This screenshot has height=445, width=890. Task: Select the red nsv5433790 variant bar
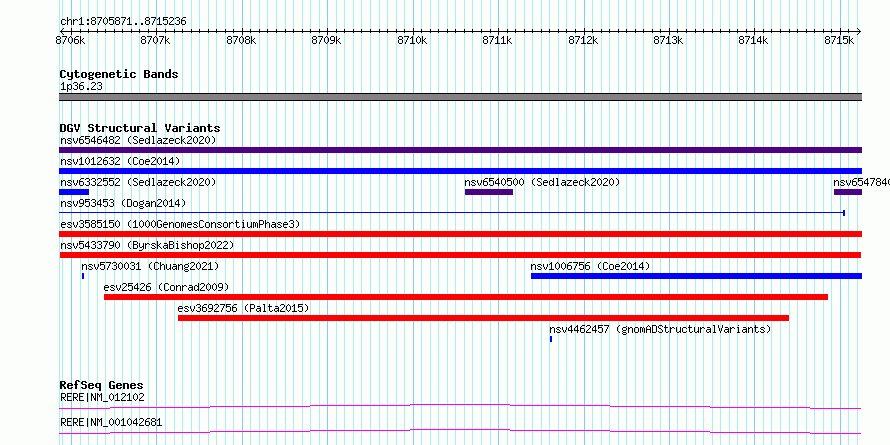[460, 255]
